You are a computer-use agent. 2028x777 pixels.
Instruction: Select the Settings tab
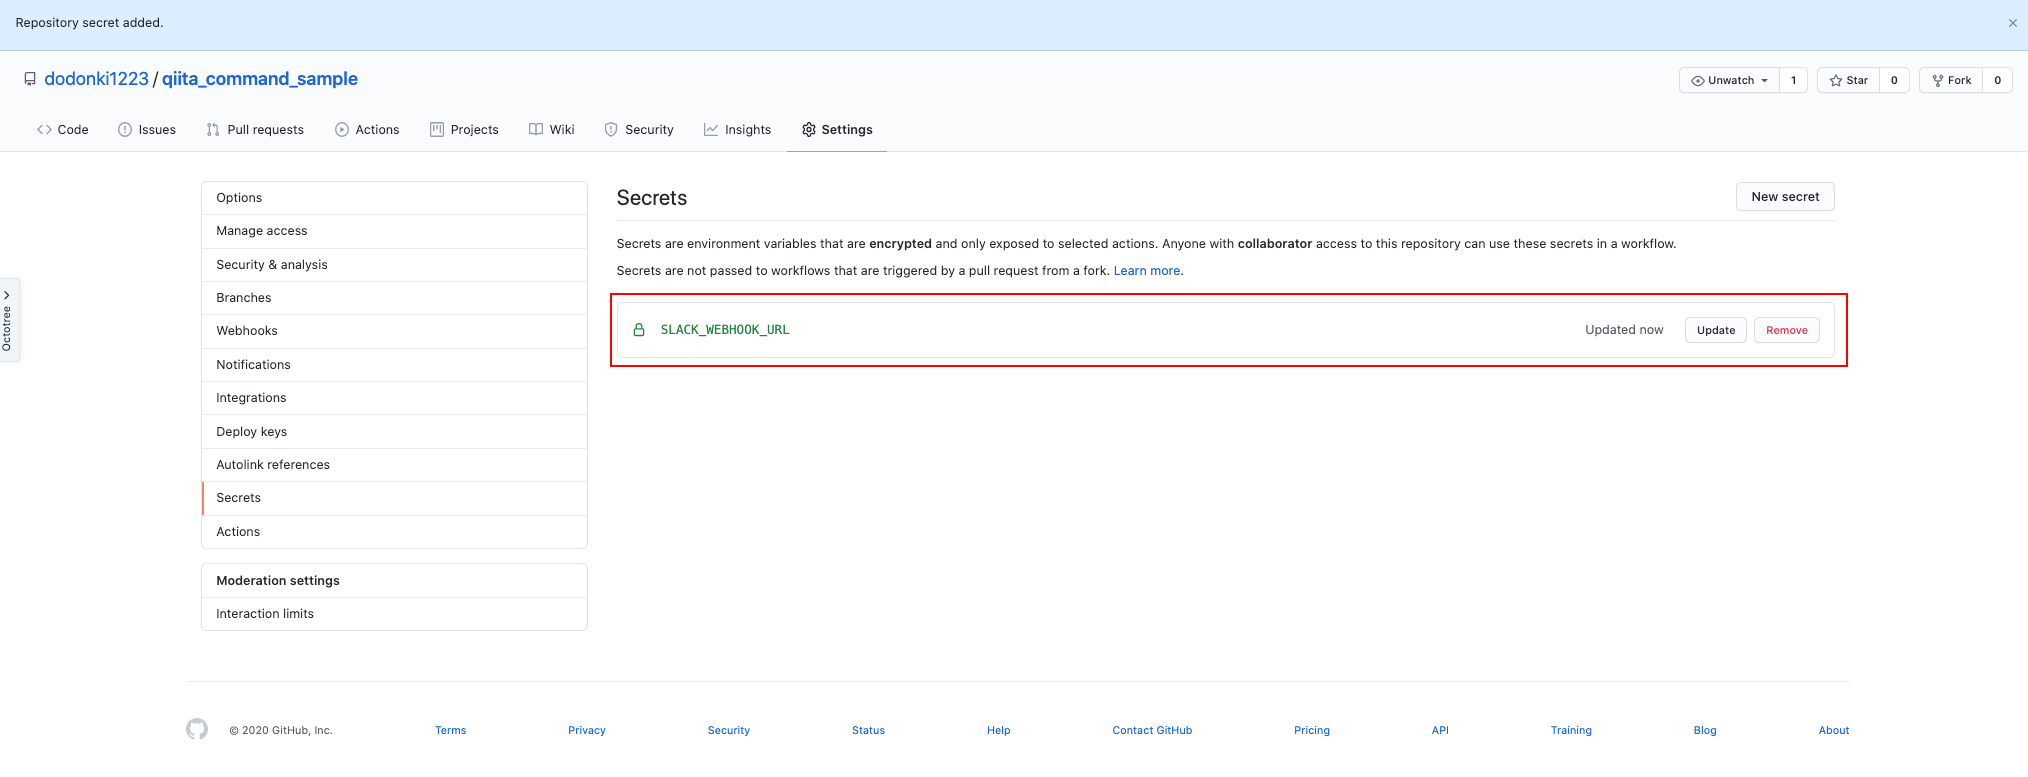pos(837,130)
